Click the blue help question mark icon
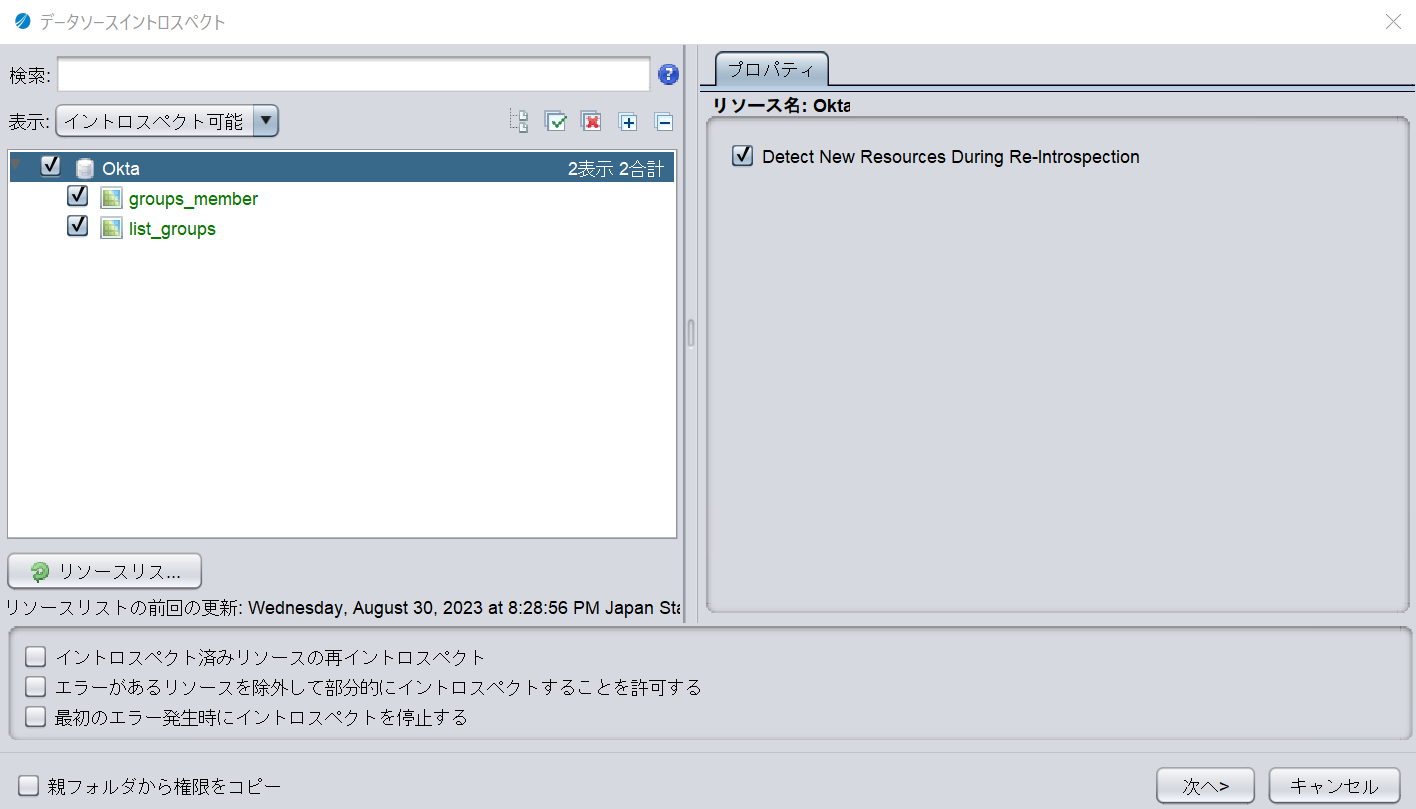The width and height of the screenshot is (1416, 809). coord(668,74)
